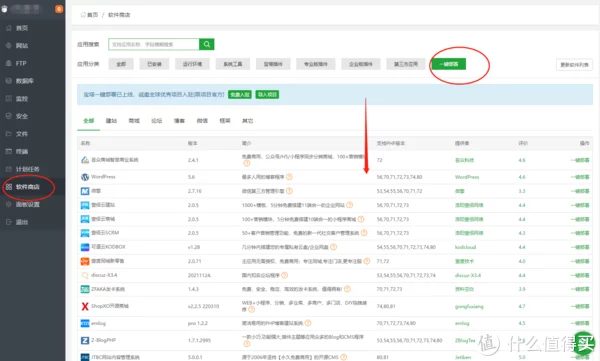Click the help icon in discuz-X3.4 description
Image resolution: width=600 pixels, height=361 pixels.
(284, 275)
